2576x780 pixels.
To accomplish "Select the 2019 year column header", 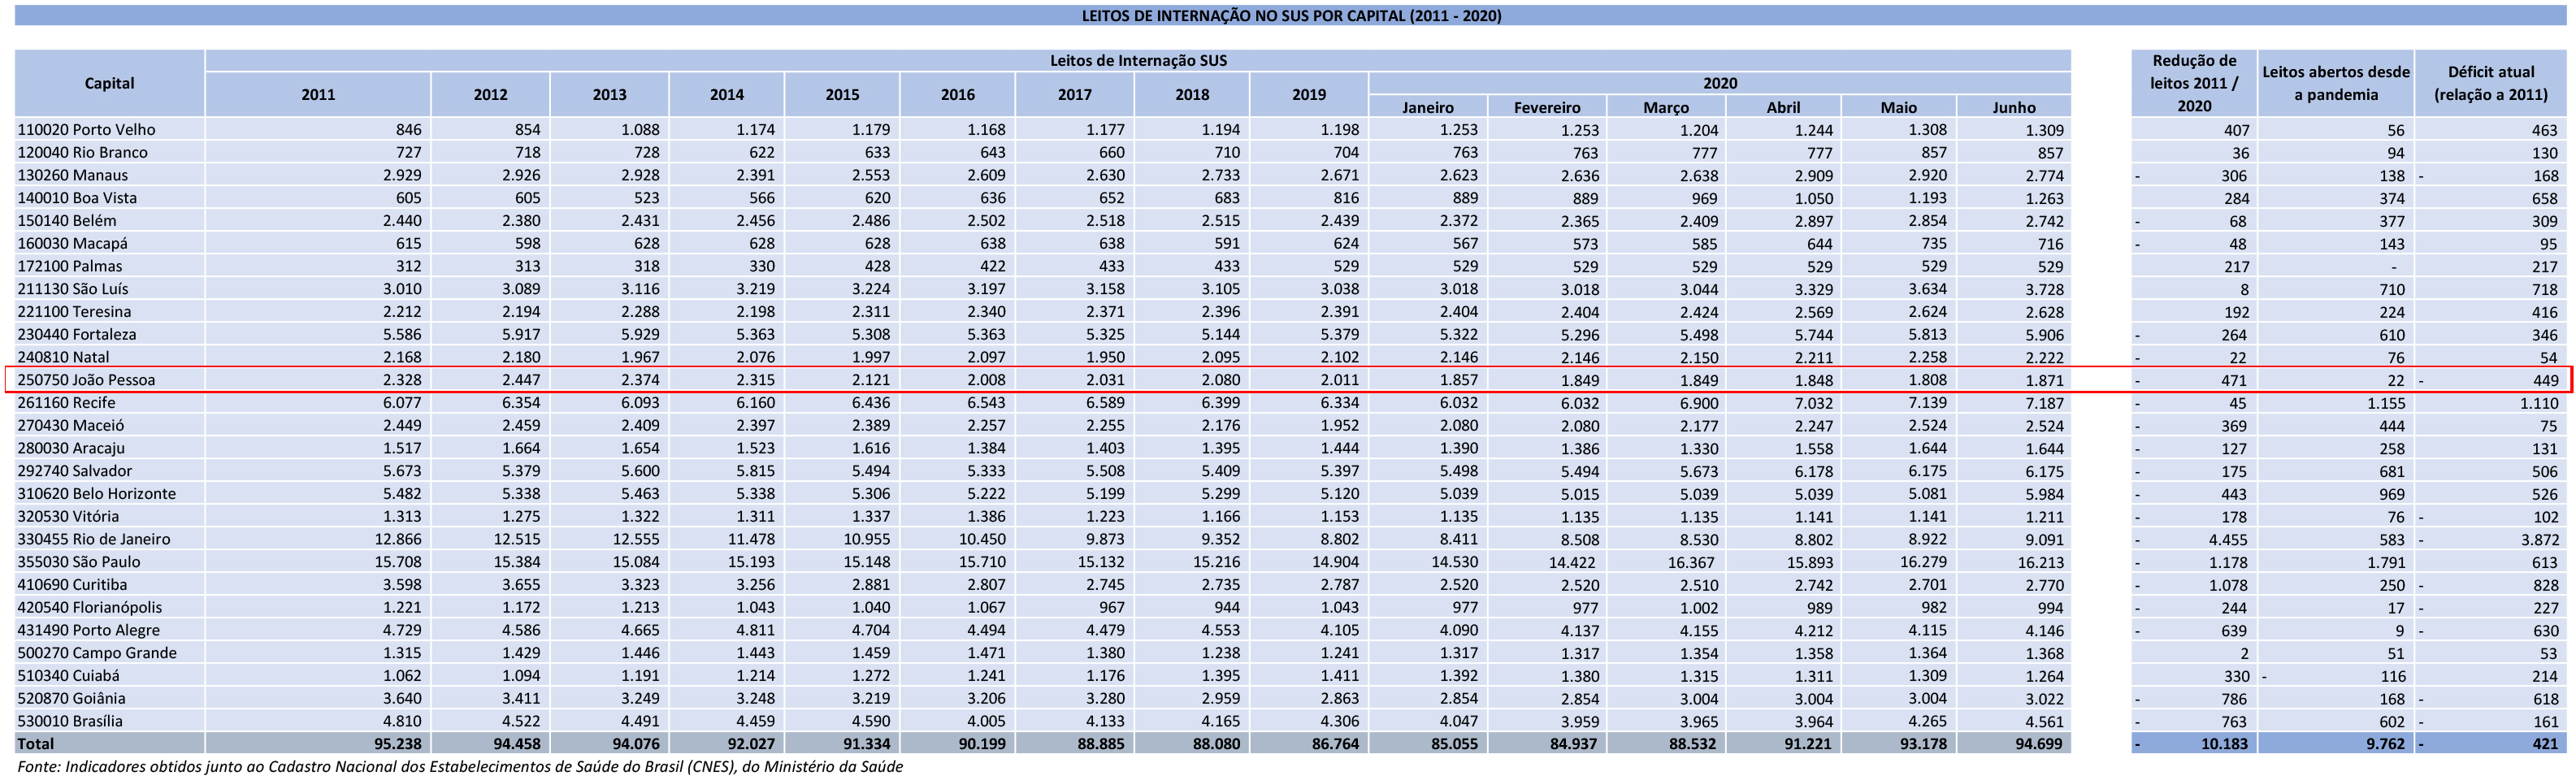I will (x=1309, y=95).
